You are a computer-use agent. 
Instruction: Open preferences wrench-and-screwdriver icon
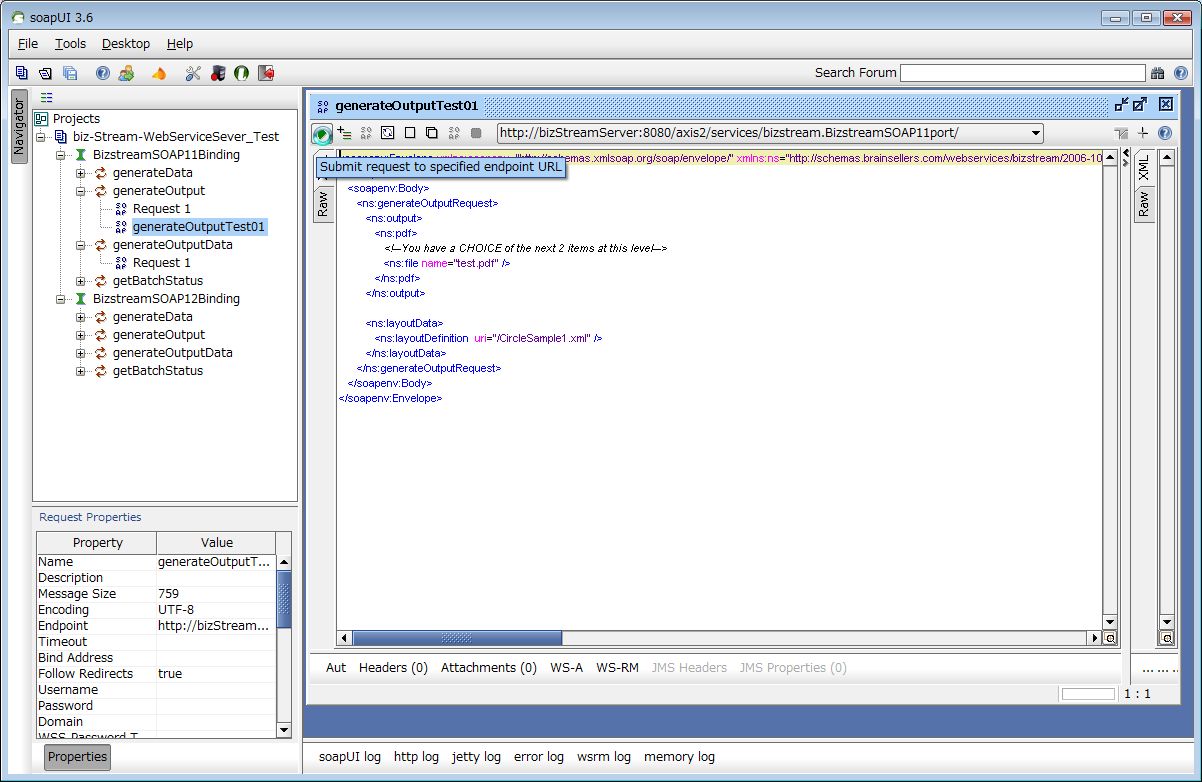click(193, 73)
